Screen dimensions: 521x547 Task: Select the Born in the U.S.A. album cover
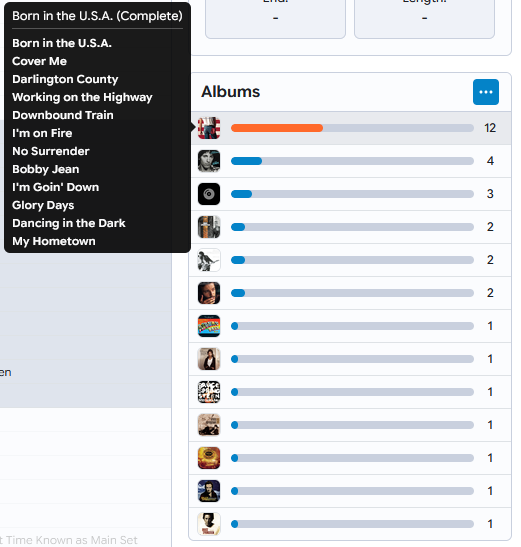point(209,128)
